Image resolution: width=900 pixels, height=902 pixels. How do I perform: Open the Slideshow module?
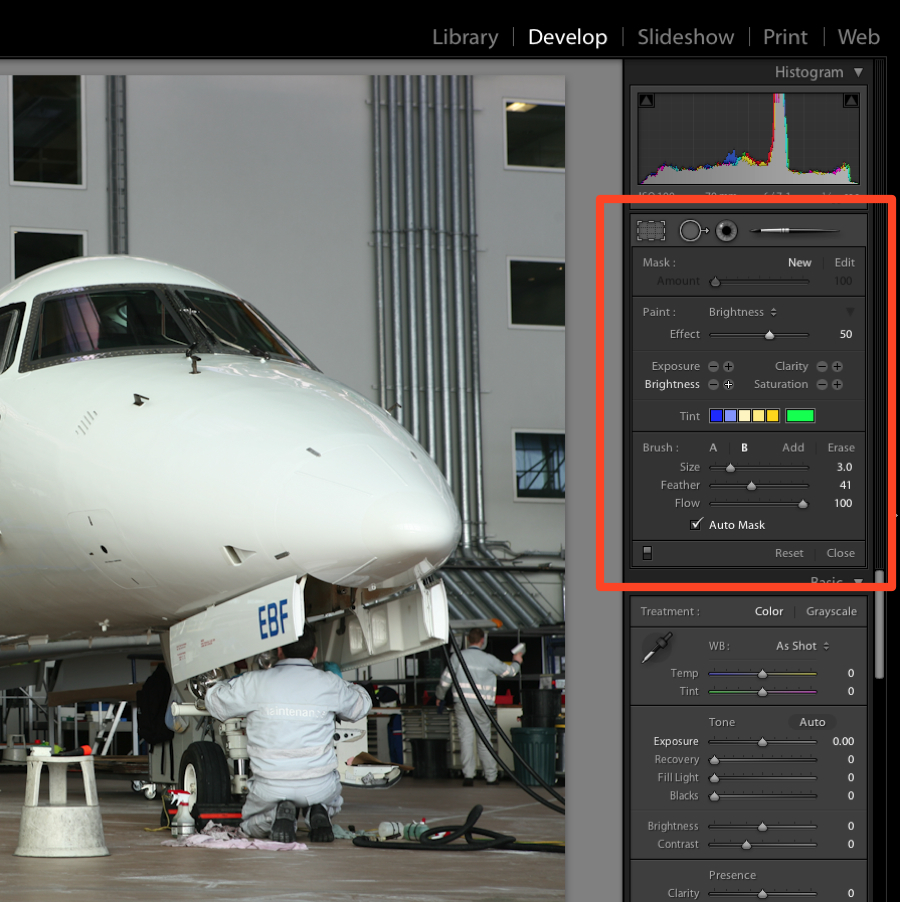click(685, 37)
